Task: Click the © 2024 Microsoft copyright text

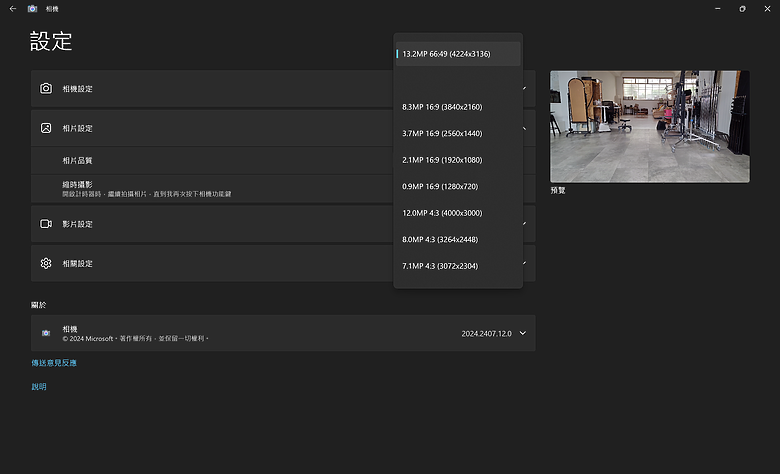Action: pyautogui.click(x=136, y=339)
